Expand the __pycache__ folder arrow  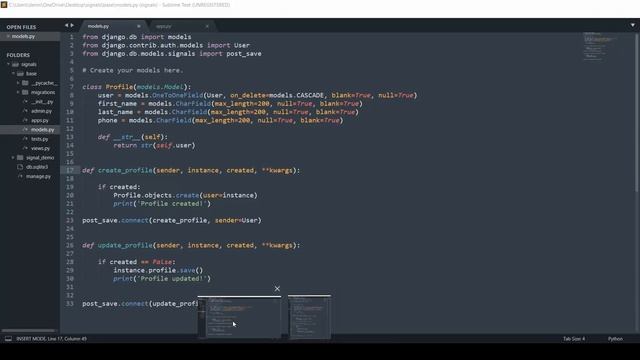click(x=18, y=83)
